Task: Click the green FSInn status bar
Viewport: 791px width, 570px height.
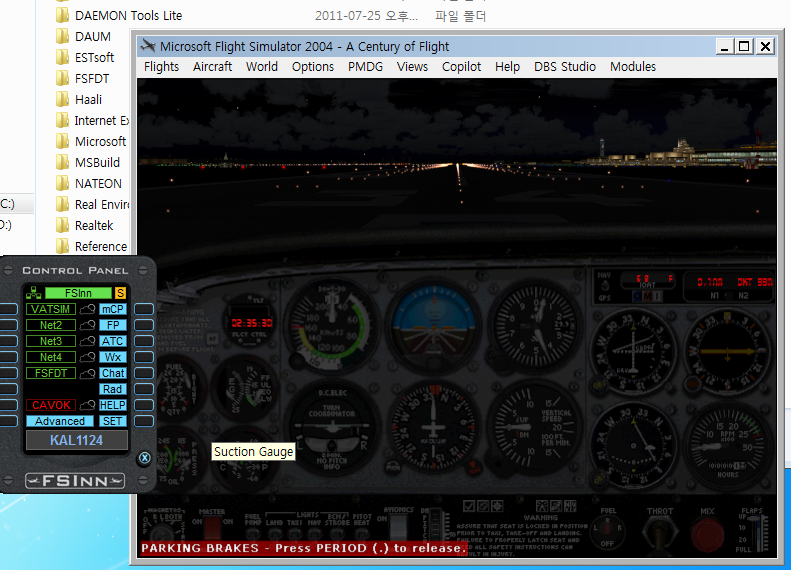Action: coord(78,293)
